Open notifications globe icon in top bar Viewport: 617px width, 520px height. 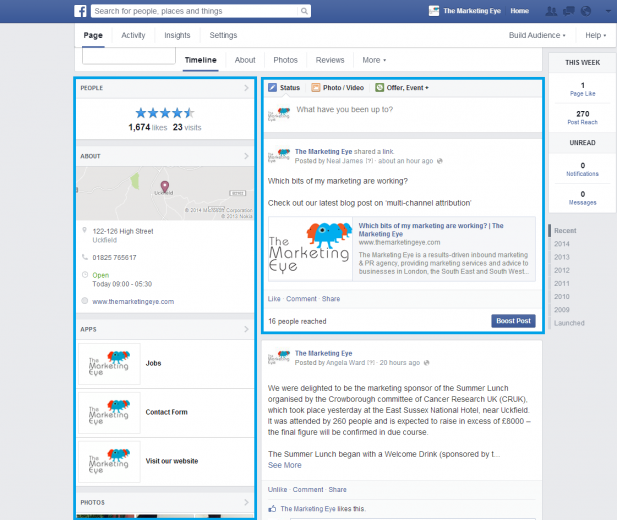[x=586, y=11]
